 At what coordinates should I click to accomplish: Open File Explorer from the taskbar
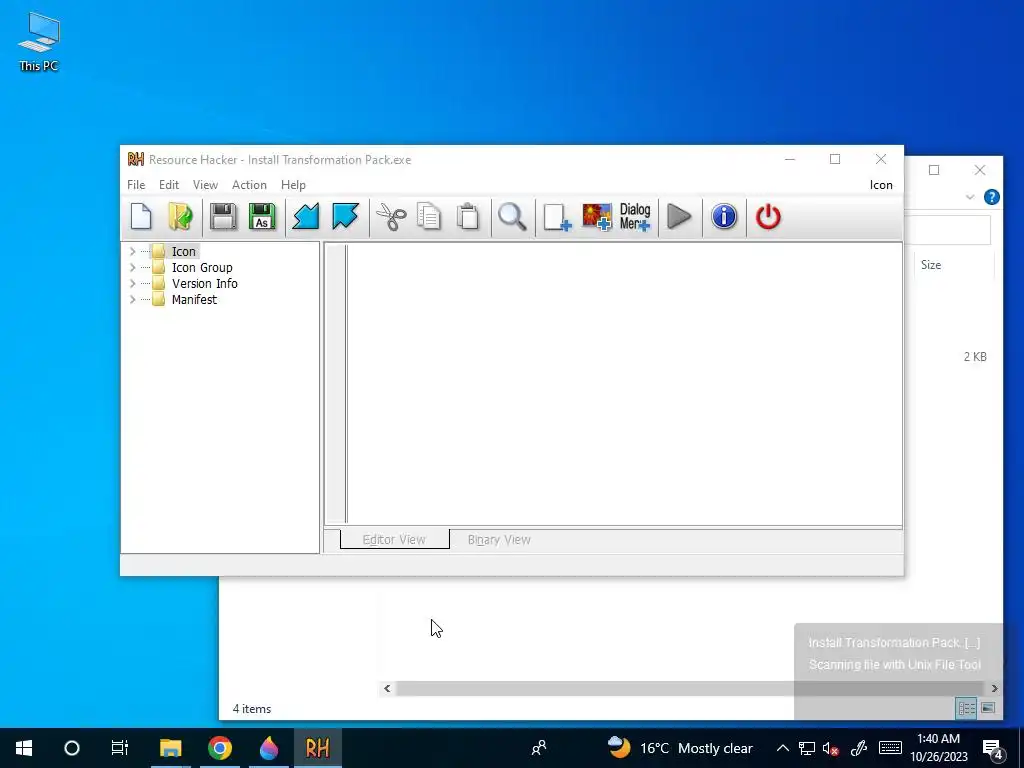170,748
